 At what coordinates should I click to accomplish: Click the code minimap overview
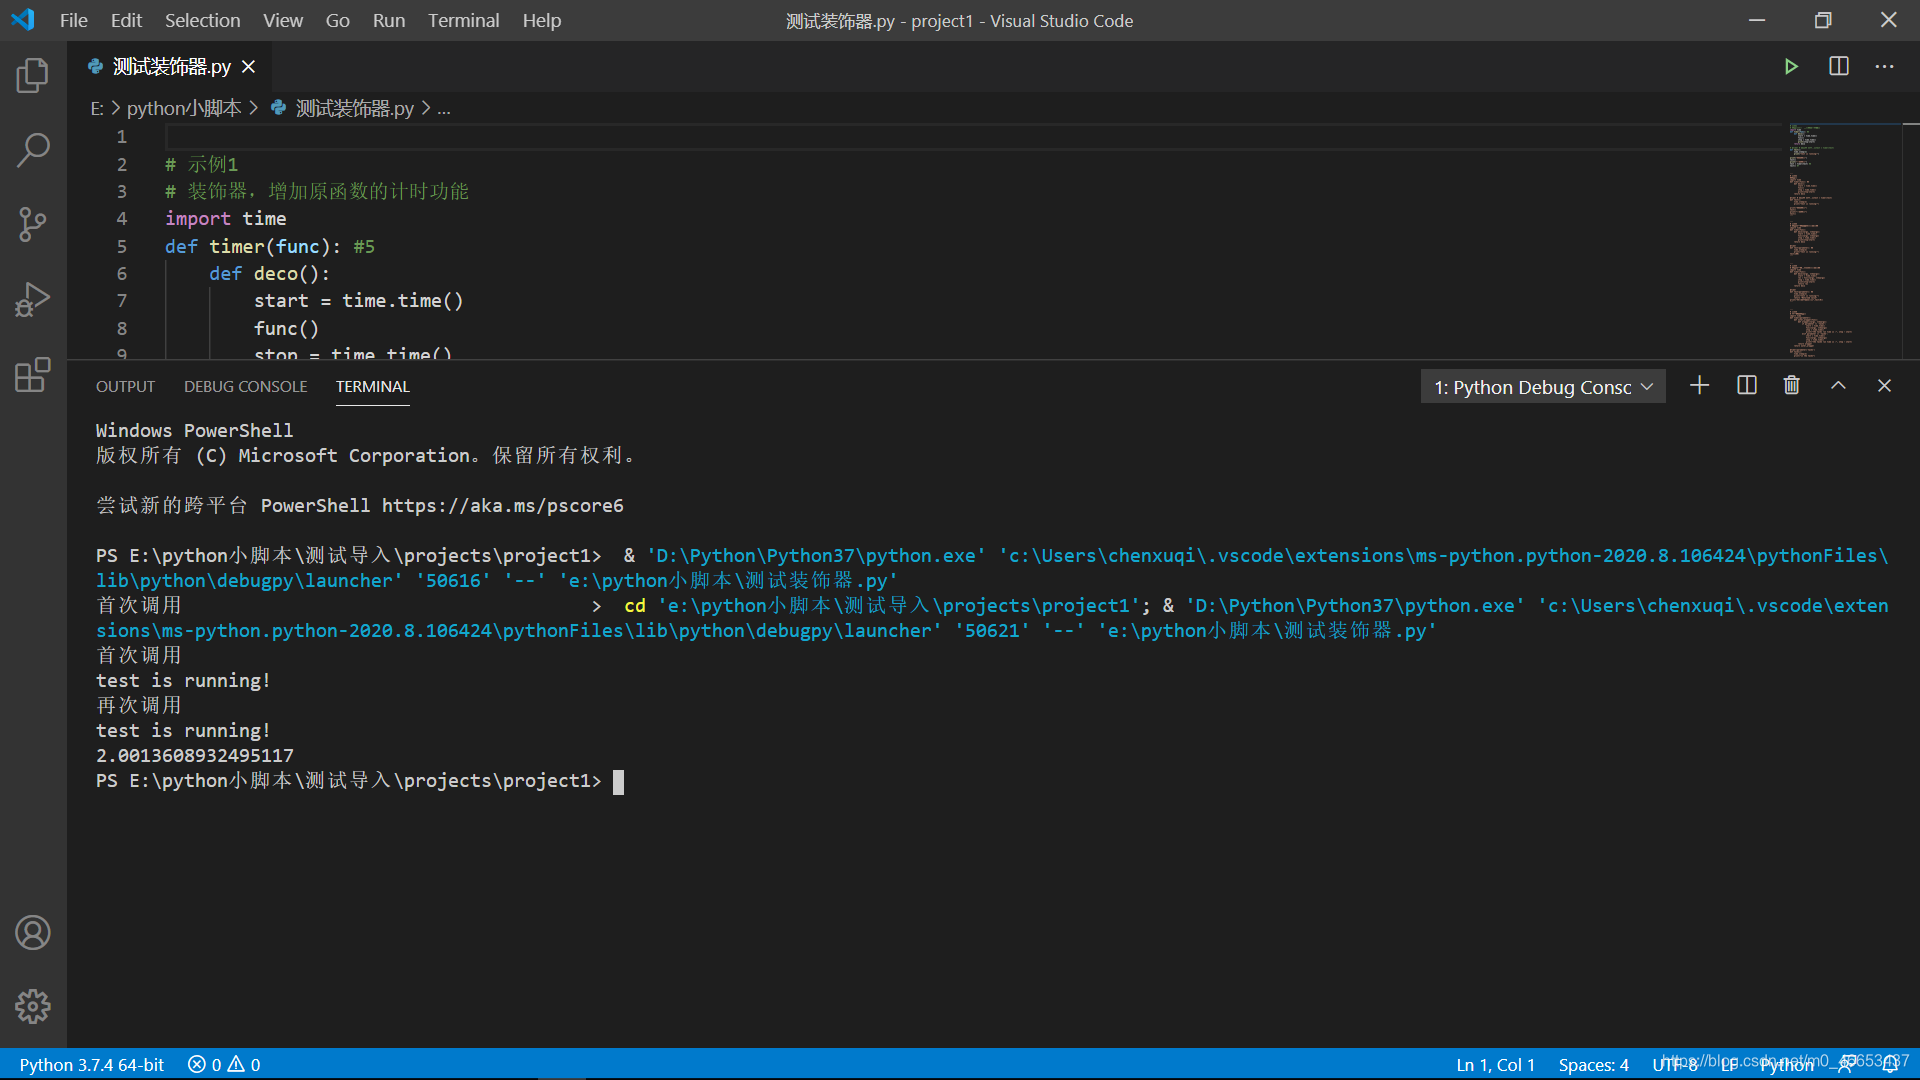point(1844,240)
